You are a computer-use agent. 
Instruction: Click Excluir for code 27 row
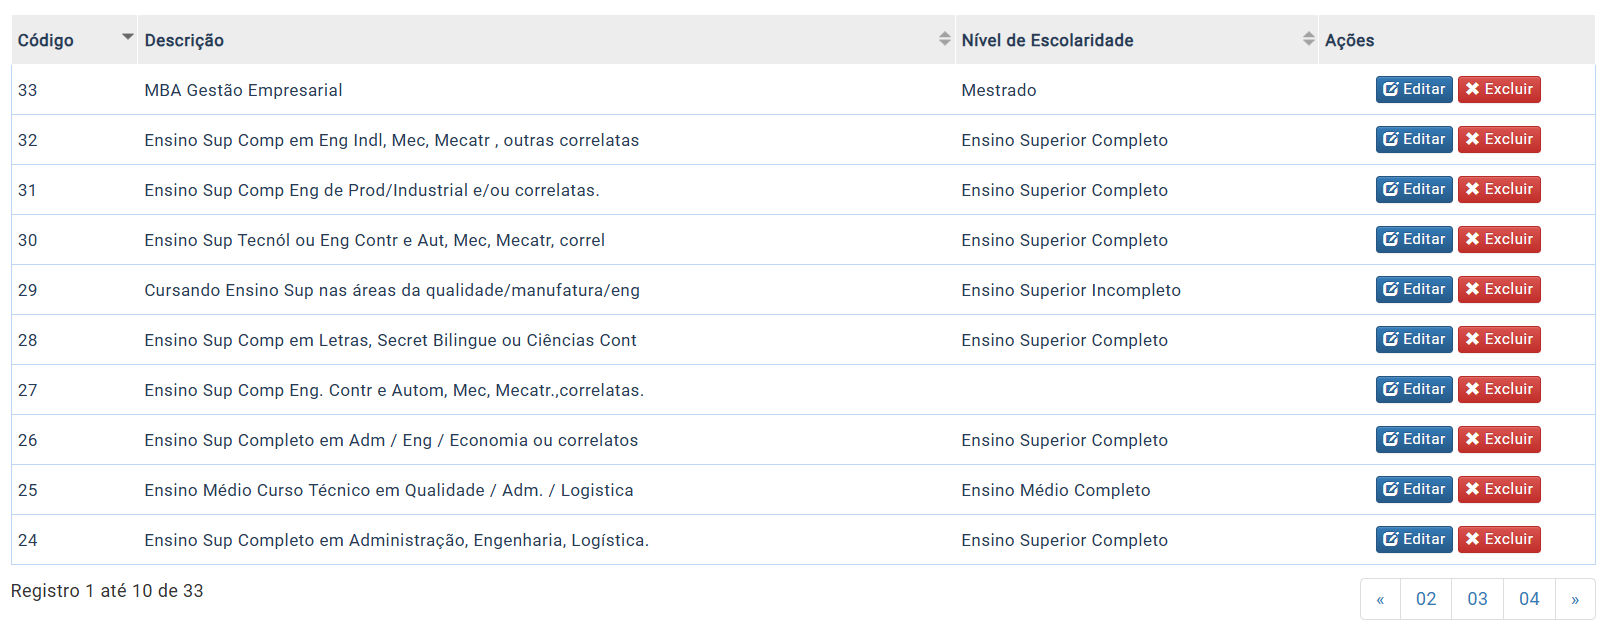1499,389
